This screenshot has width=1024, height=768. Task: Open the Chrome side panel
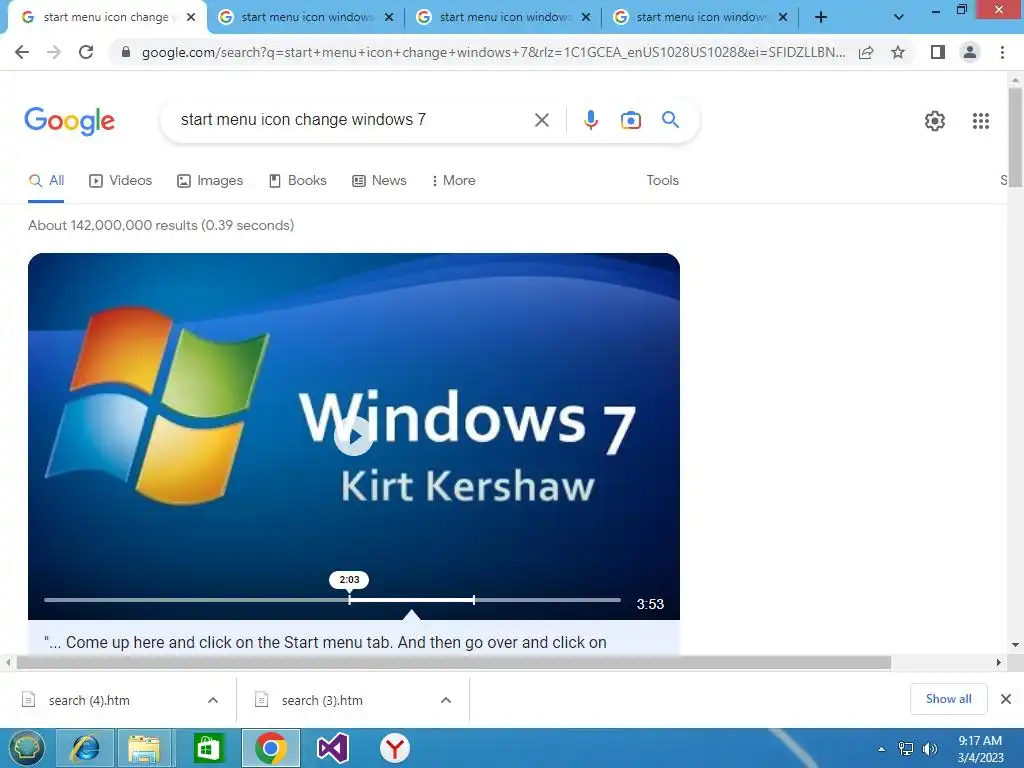pyautogui.click(x=938, y=52)
